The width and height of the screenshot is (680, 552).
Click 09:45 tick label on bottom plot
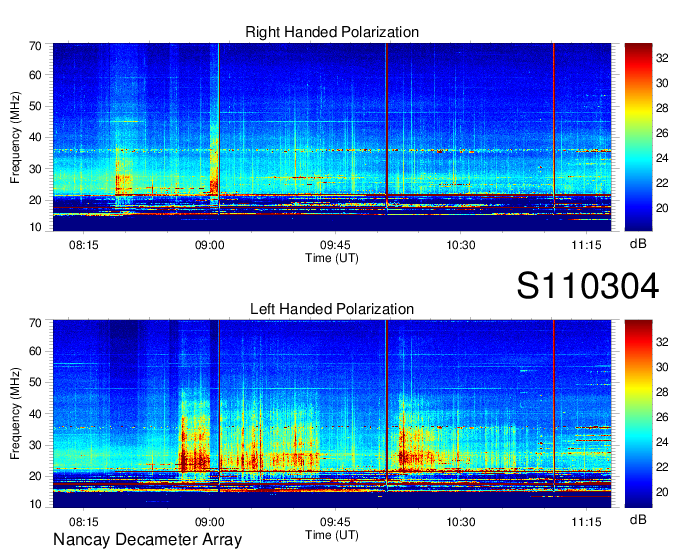click(335, 522)
